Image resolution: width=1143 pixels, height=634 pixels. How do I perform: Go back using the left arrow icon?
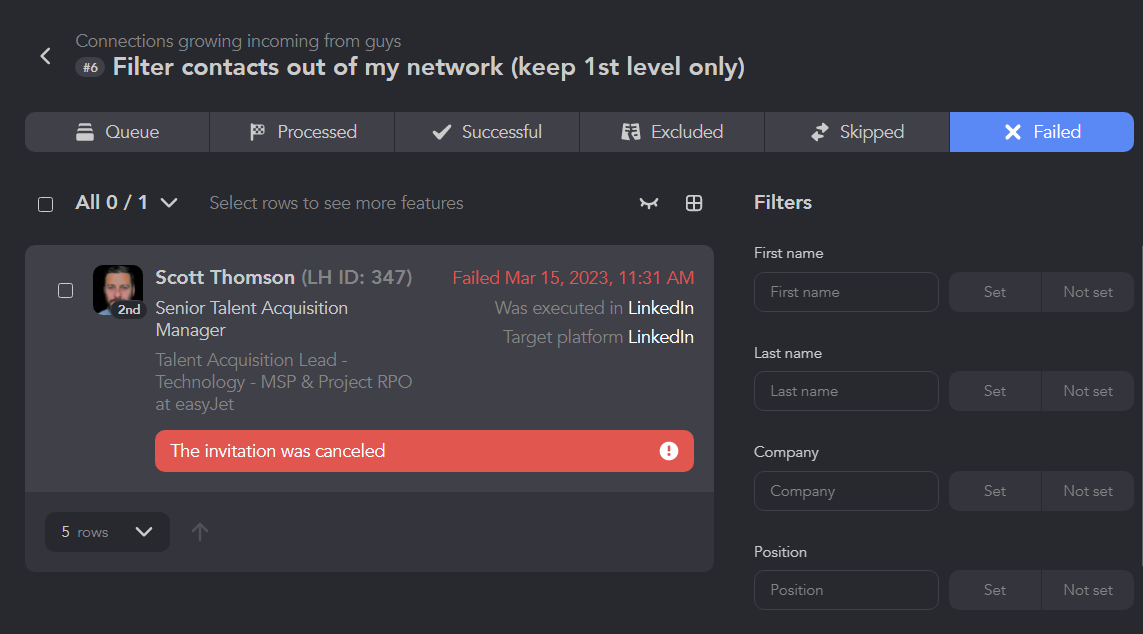tap(45, 56)
